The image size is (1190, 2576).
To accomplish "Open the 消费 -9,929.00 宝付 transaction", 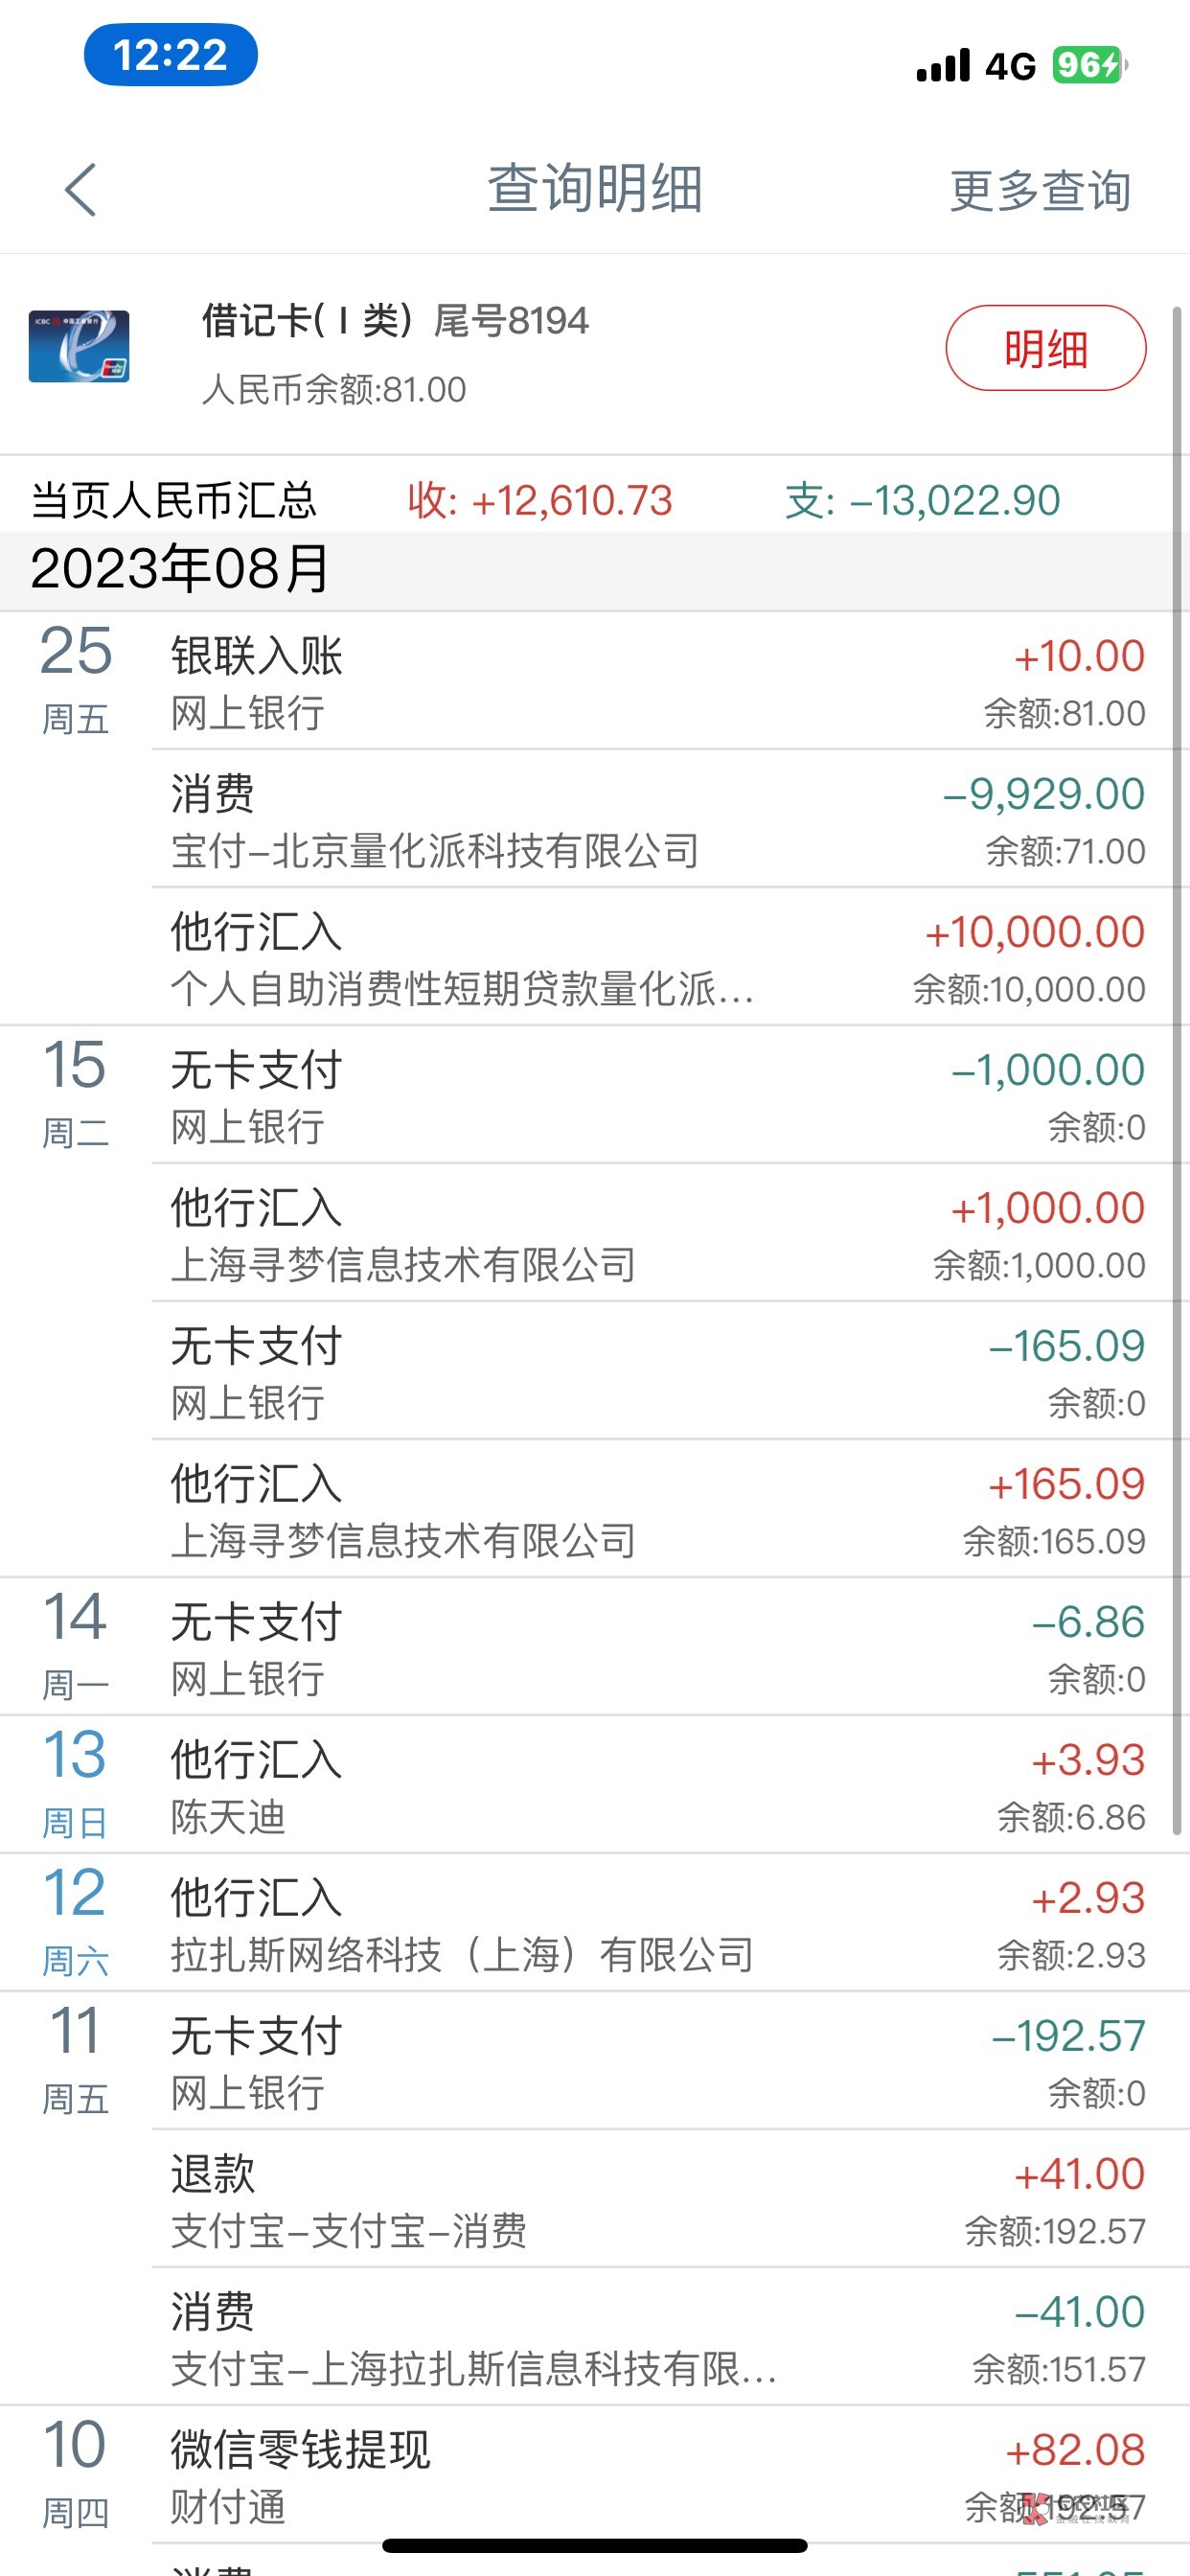I will [x=660, y=820].
